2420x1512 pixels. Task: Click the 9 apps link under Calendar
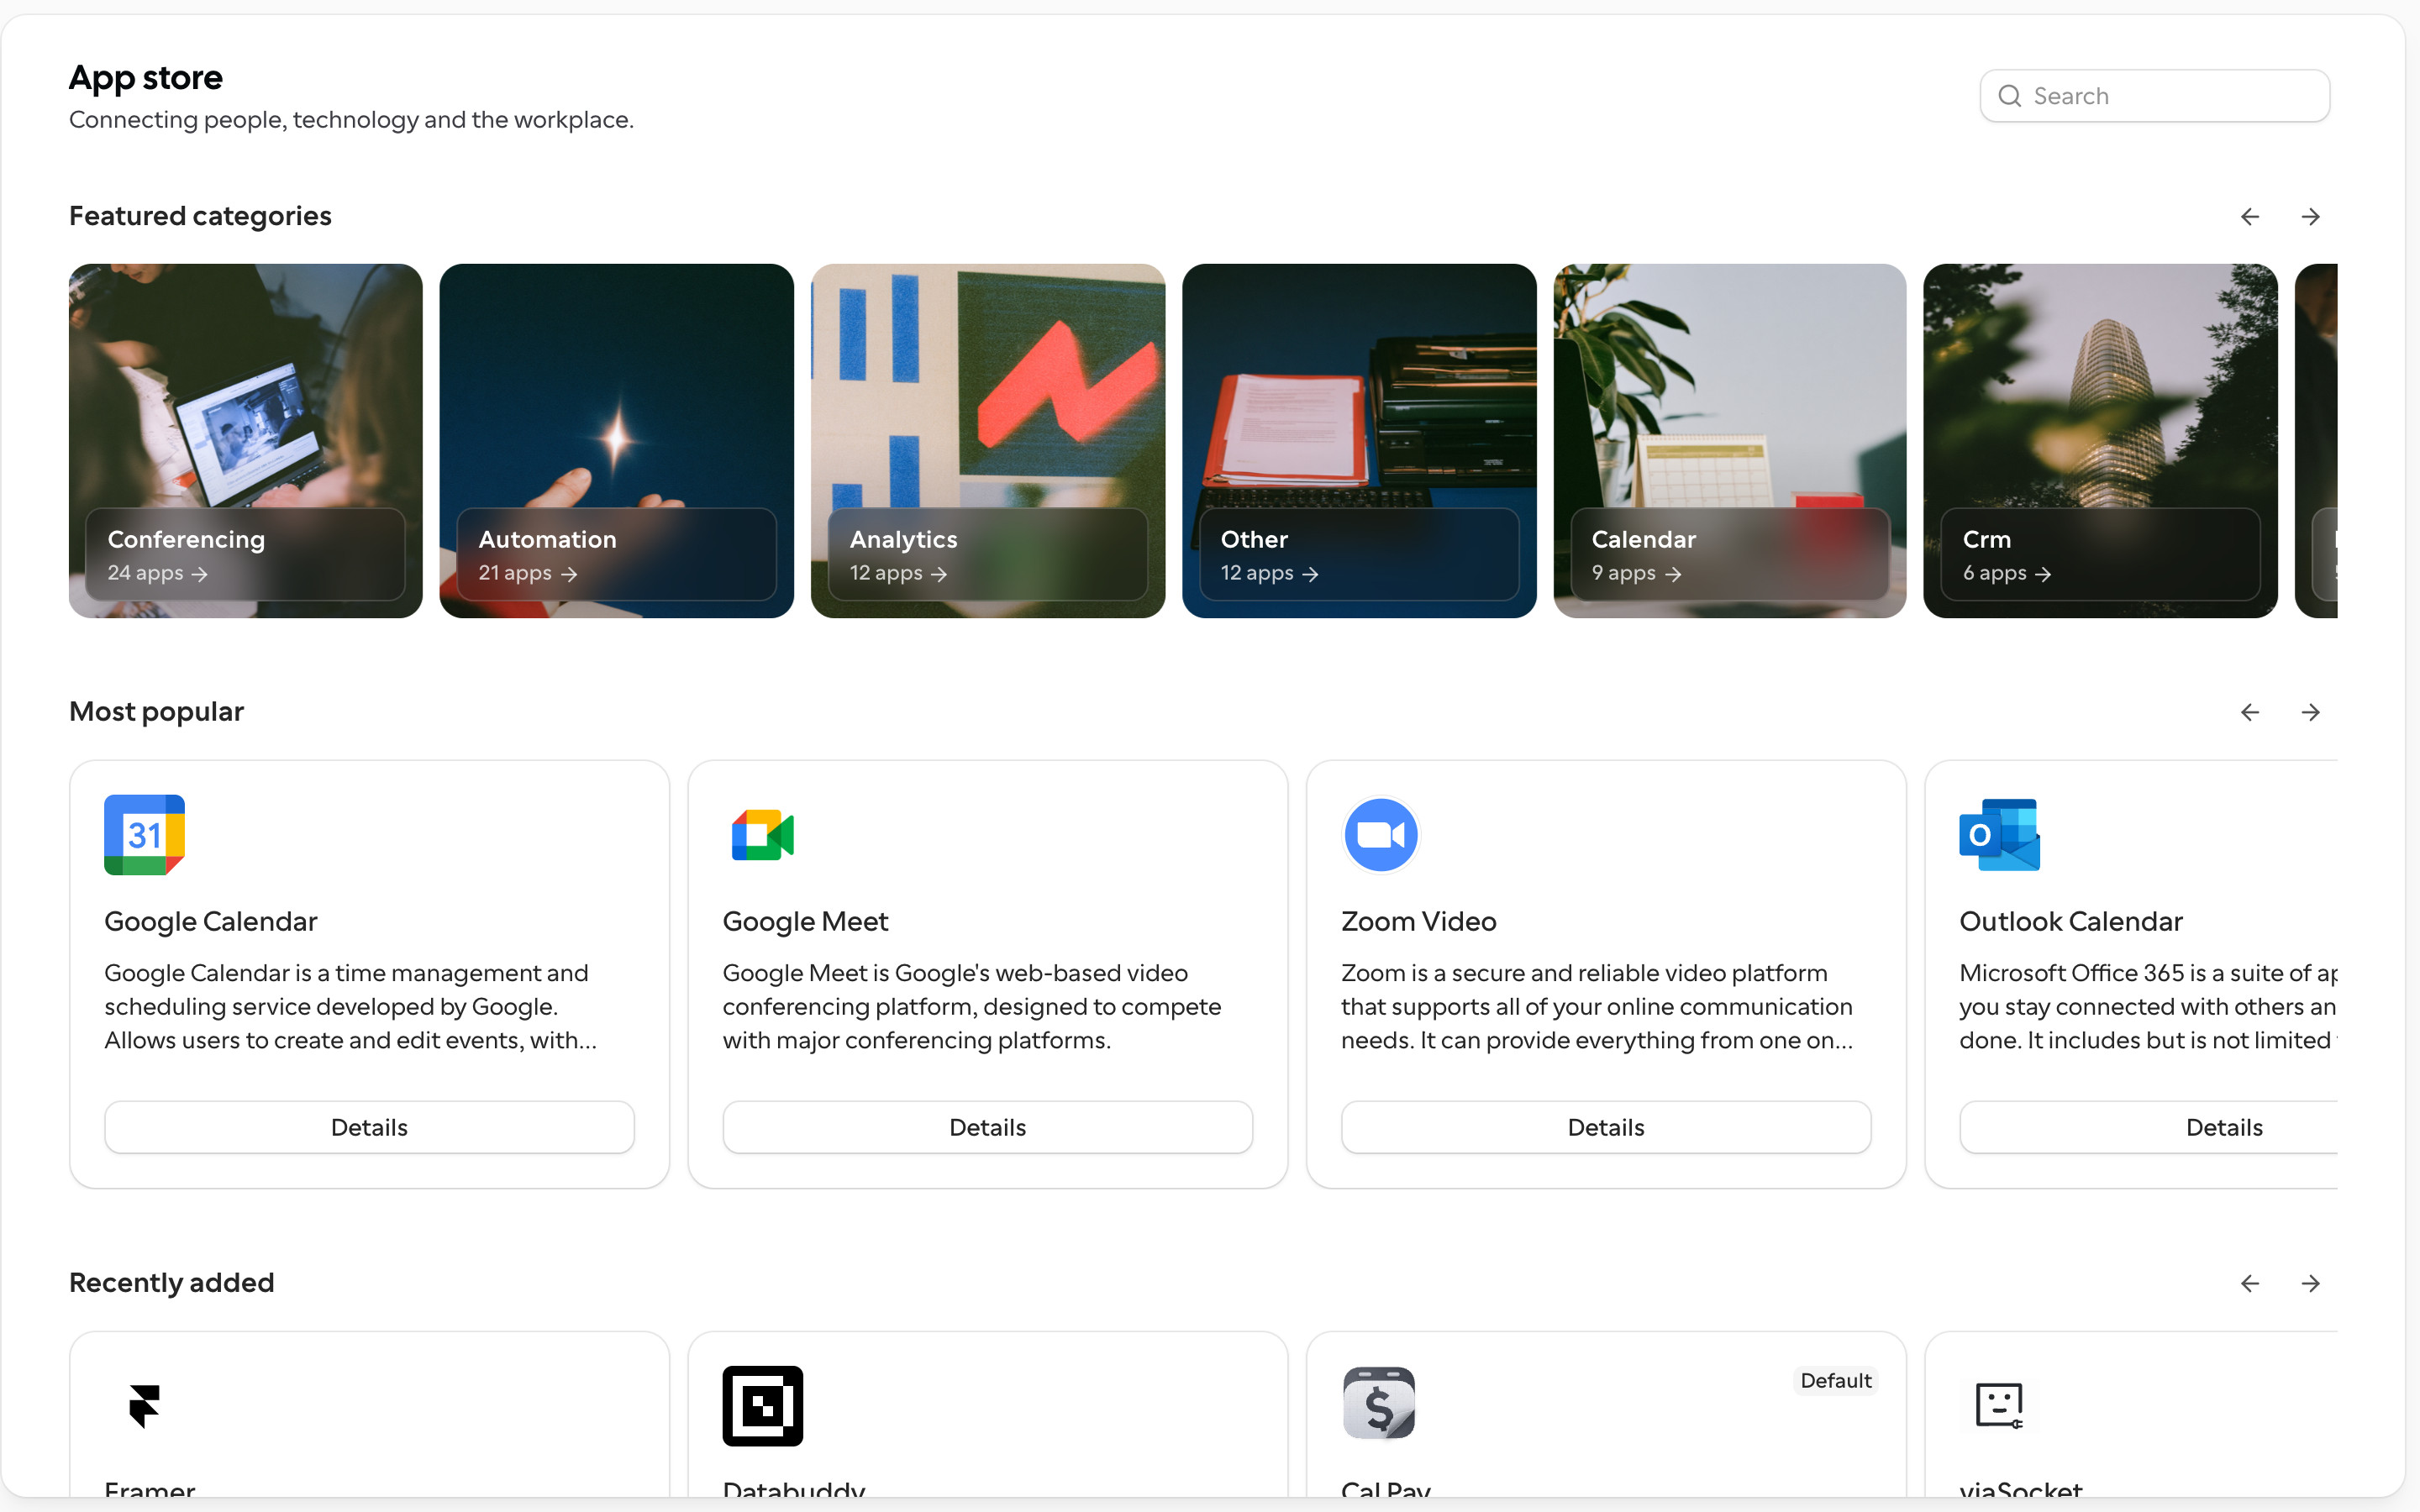tap(1636, 573)
